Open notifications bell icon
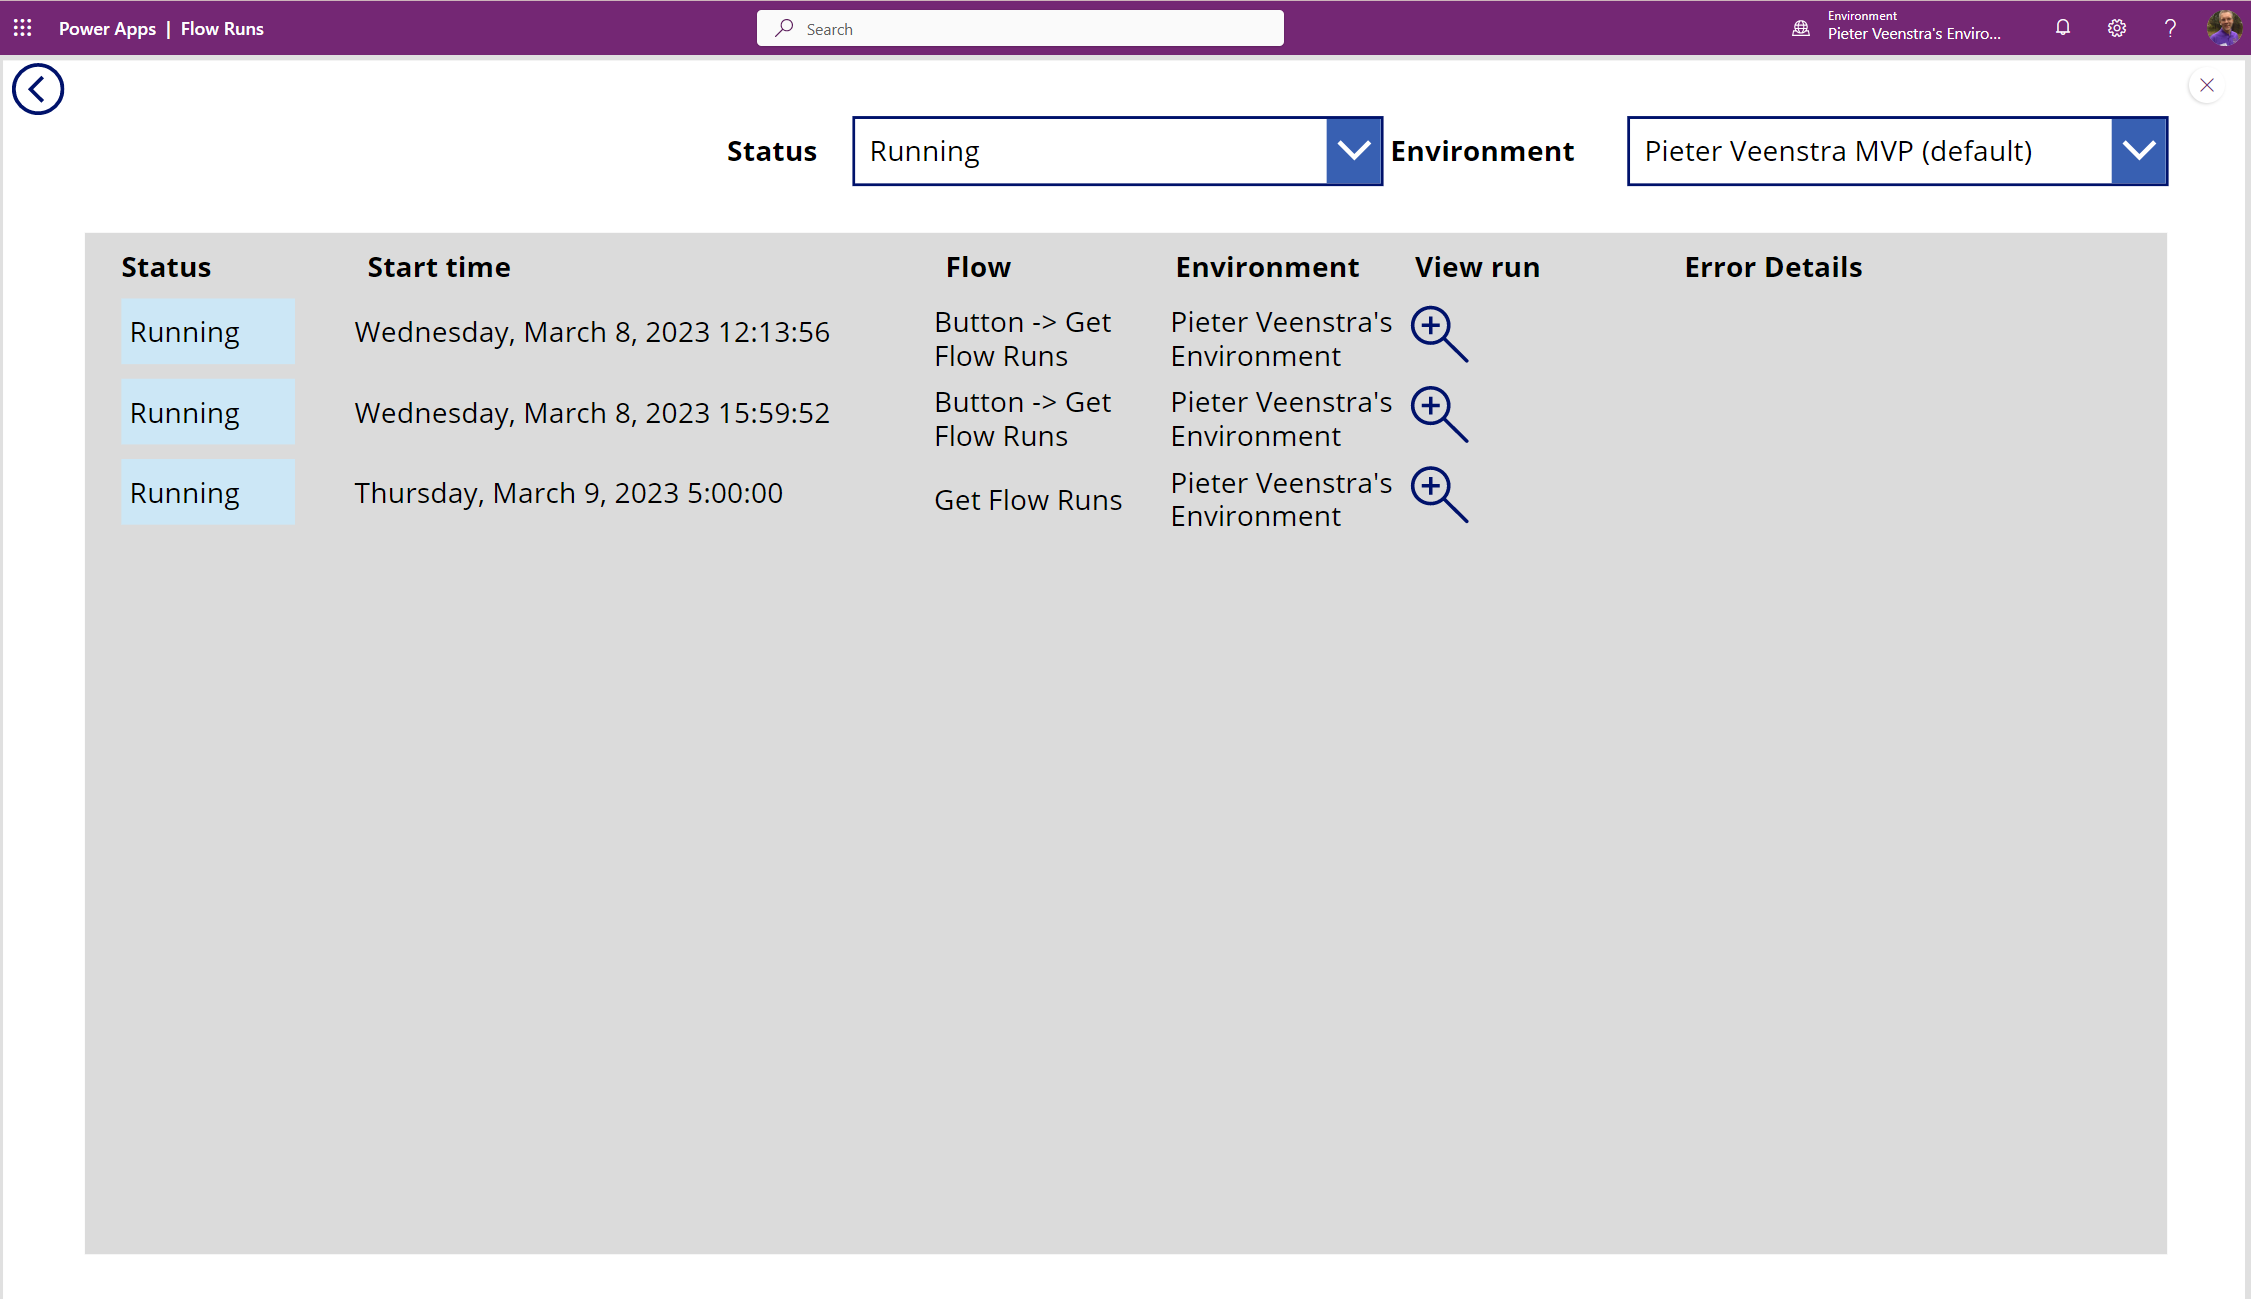 (x=2062, y=28)
